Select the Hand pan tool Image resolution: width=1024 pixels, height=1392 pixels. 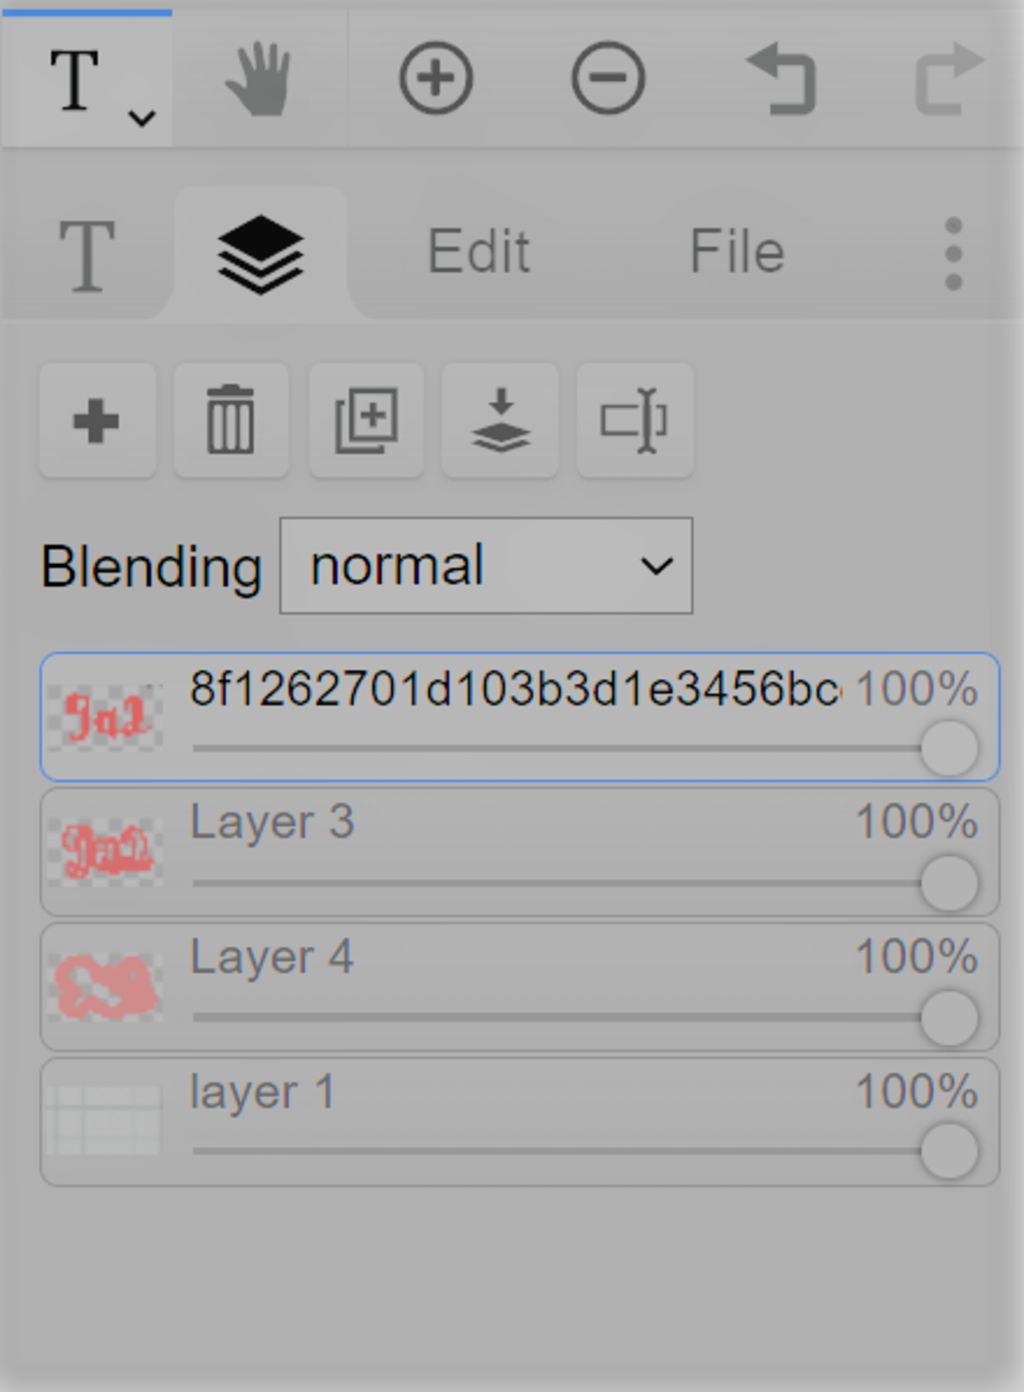tap(259, 79)
